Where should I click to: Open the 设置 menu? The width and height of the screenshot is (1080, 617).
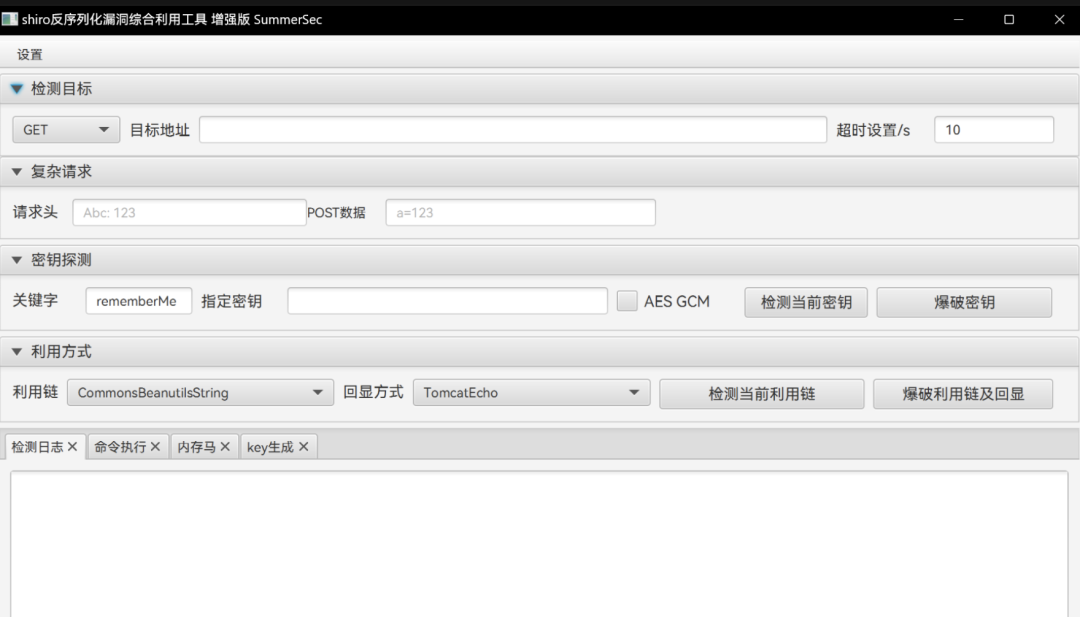(30, 54)
